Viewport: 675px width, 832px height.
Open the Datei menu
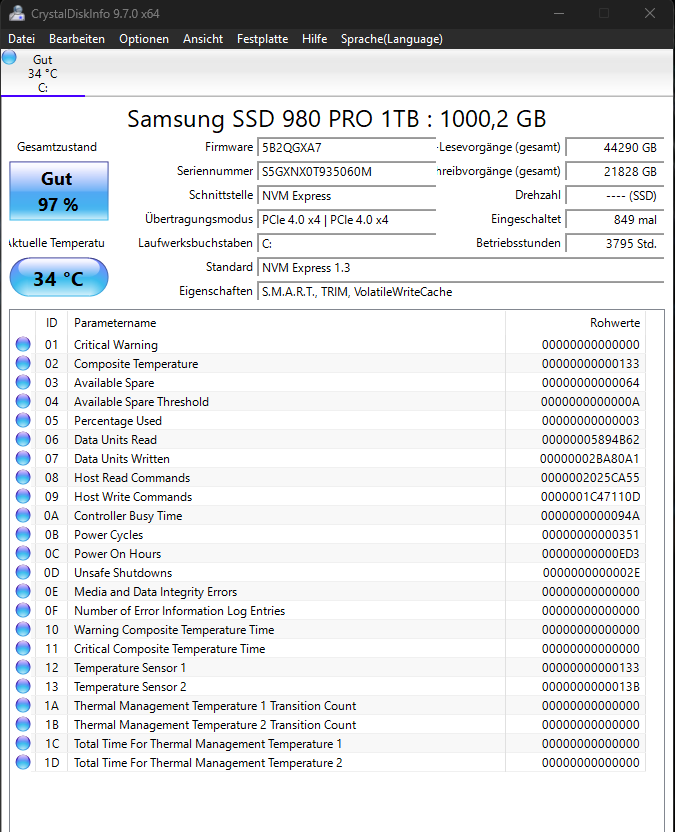22,39
